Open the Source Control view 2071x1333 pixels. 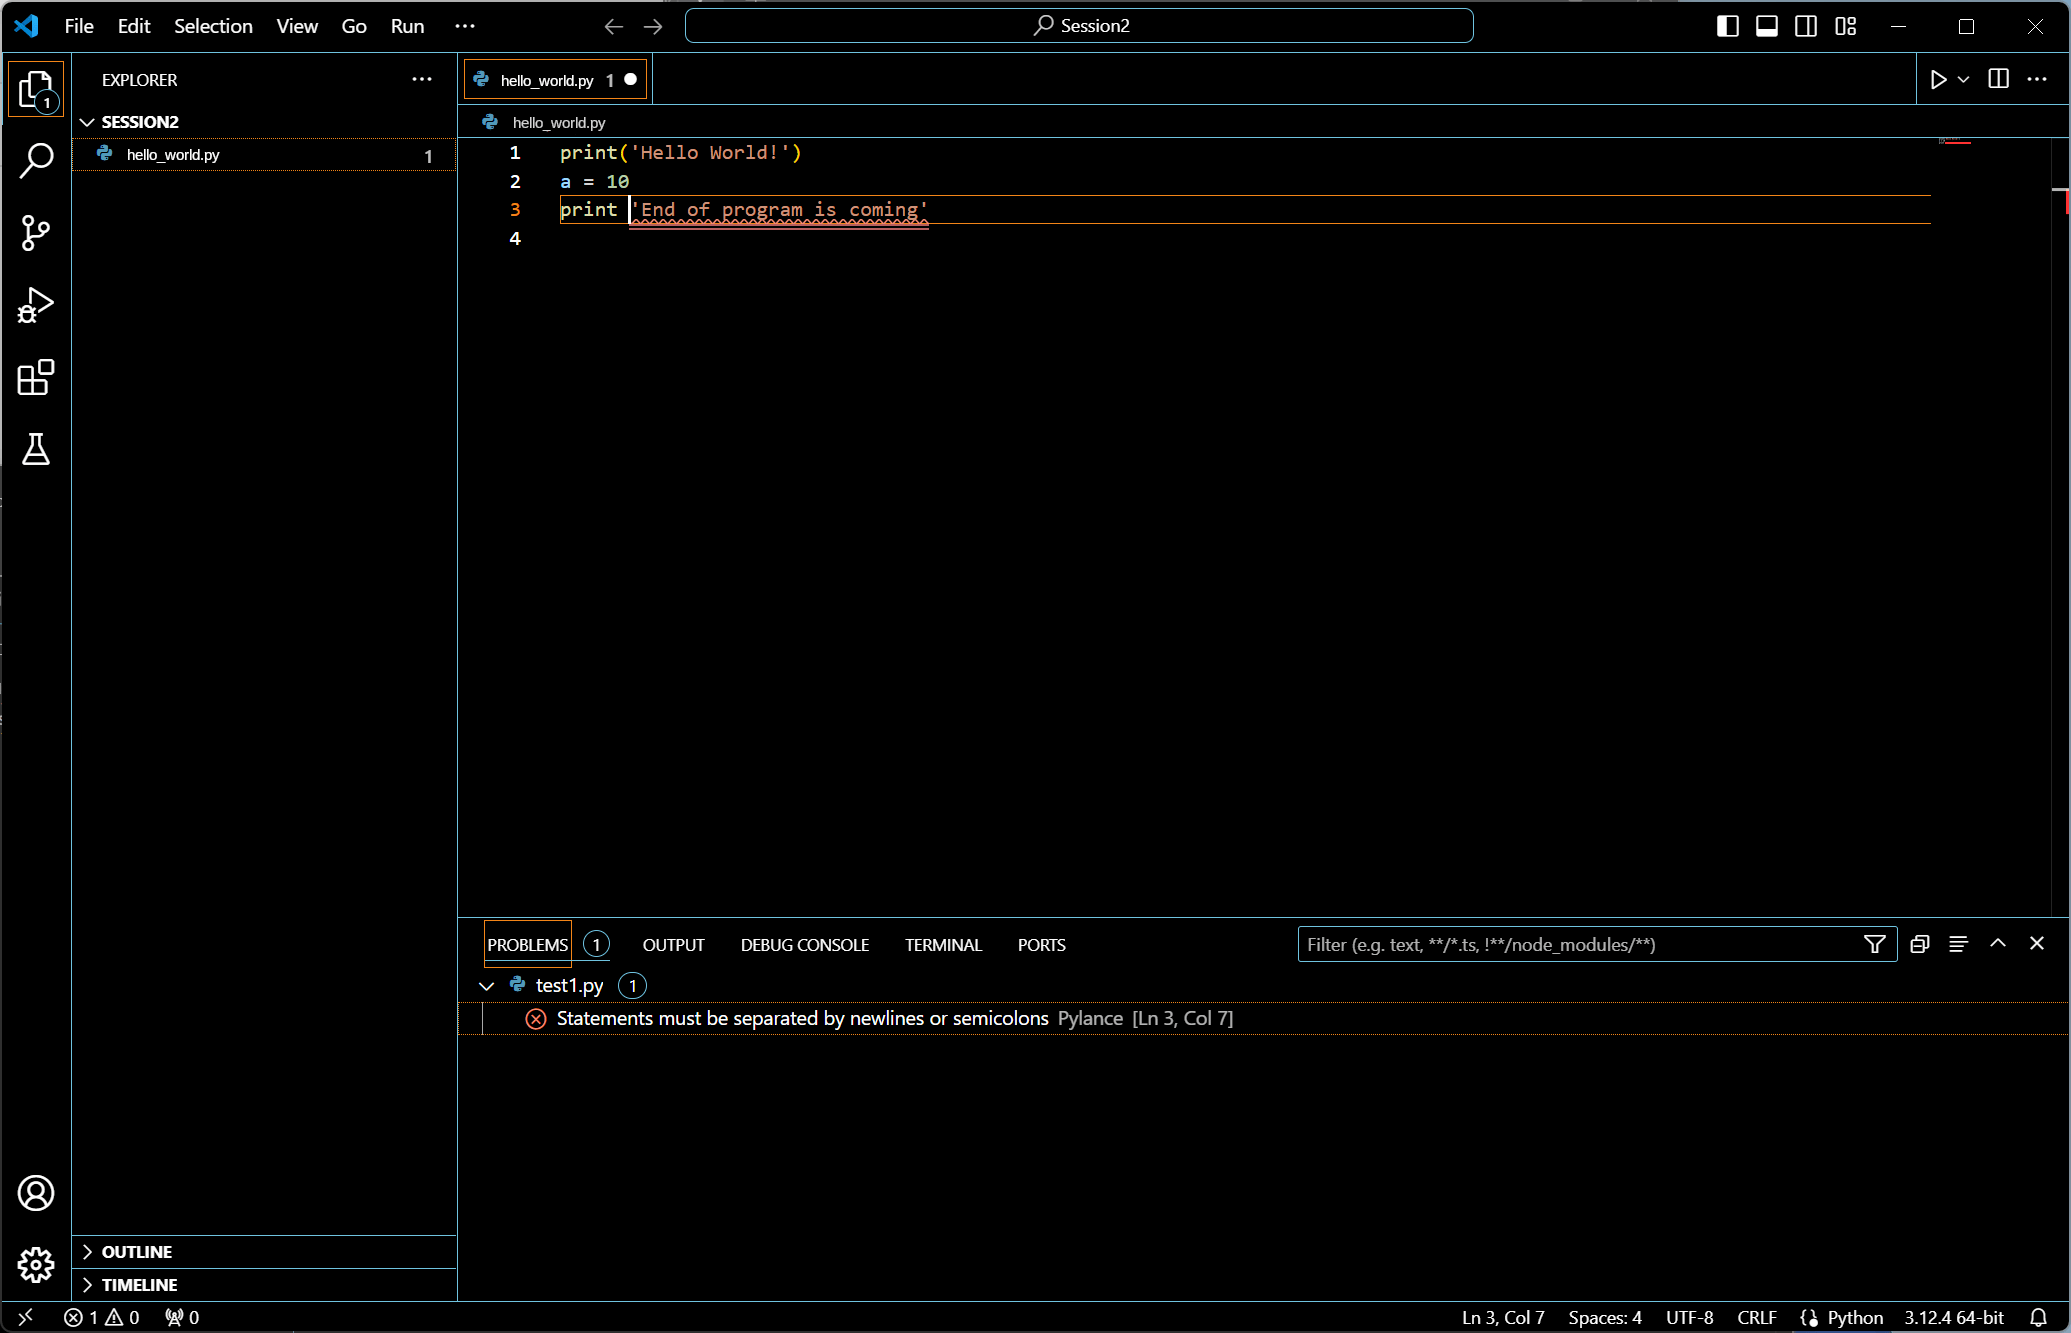pos(36,233)
